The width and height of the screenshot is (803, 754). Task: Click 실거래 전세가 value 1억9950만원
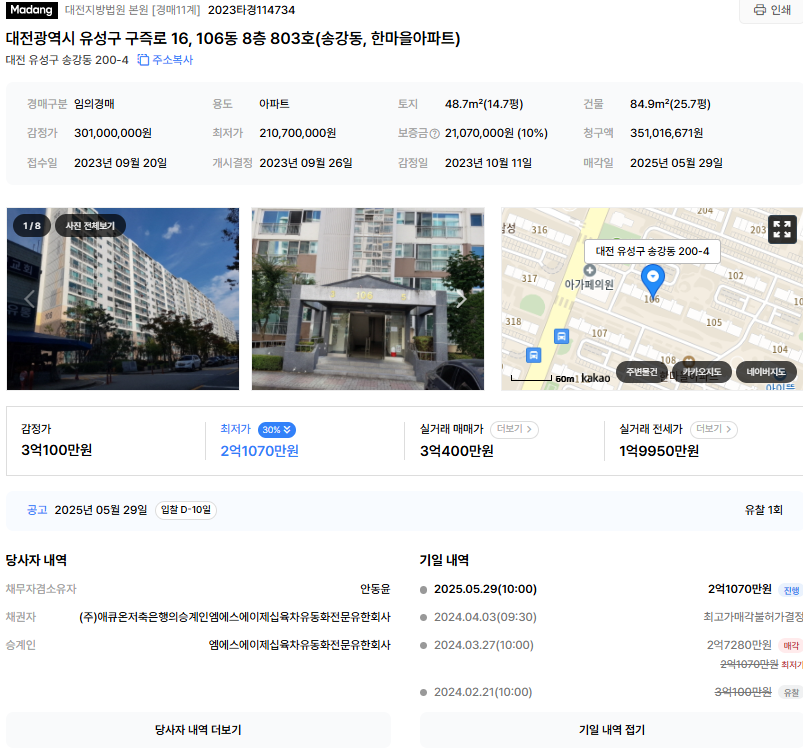[x=659, y=451]
